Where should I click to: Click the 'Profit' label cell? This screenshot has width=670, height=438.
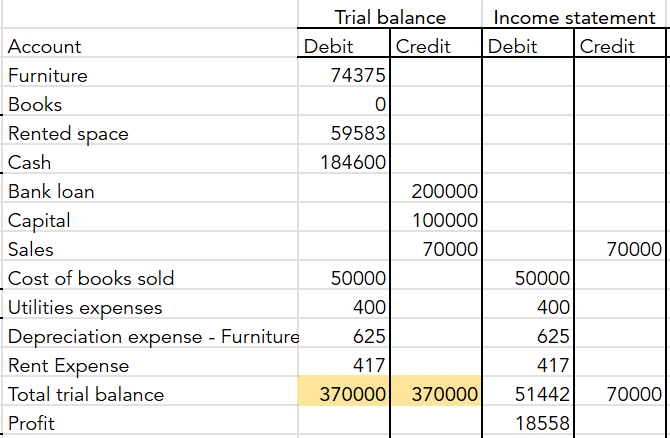(150, 420)
